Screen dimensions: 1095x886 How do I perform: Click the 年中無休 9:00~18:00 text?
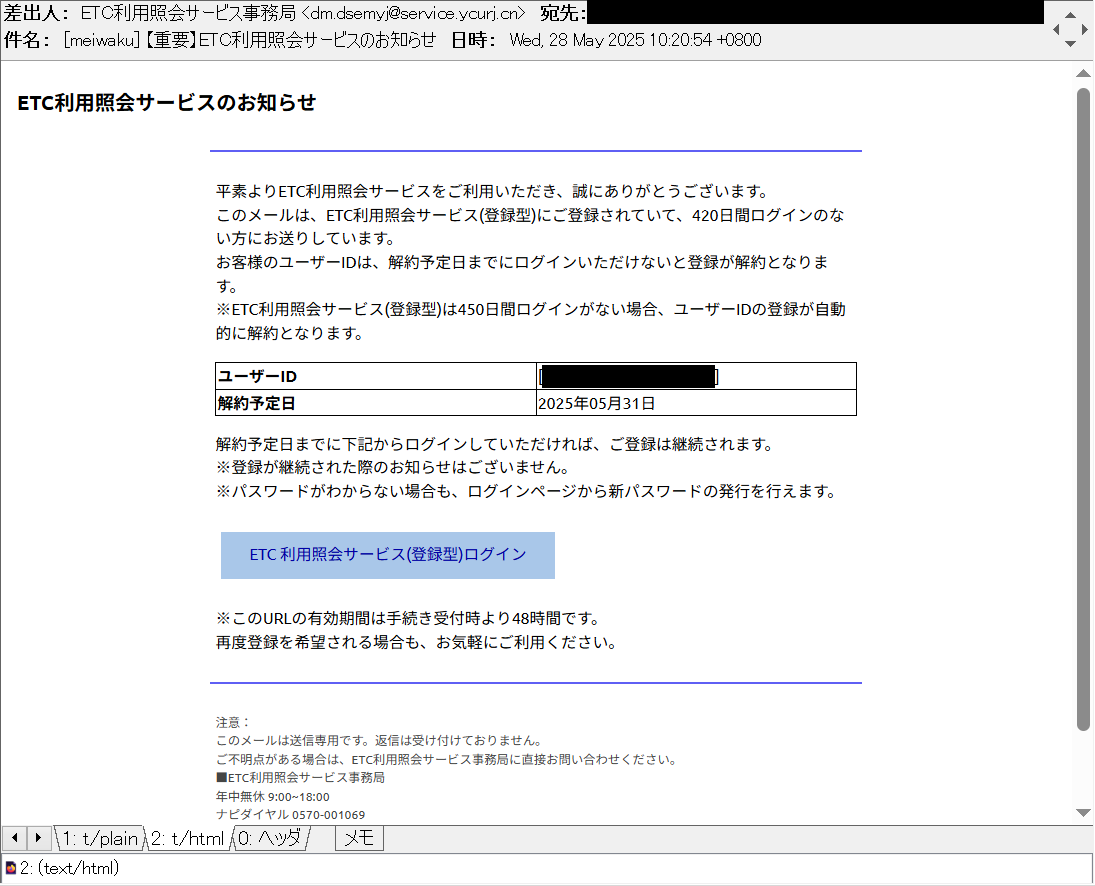[x=272, y=796]
